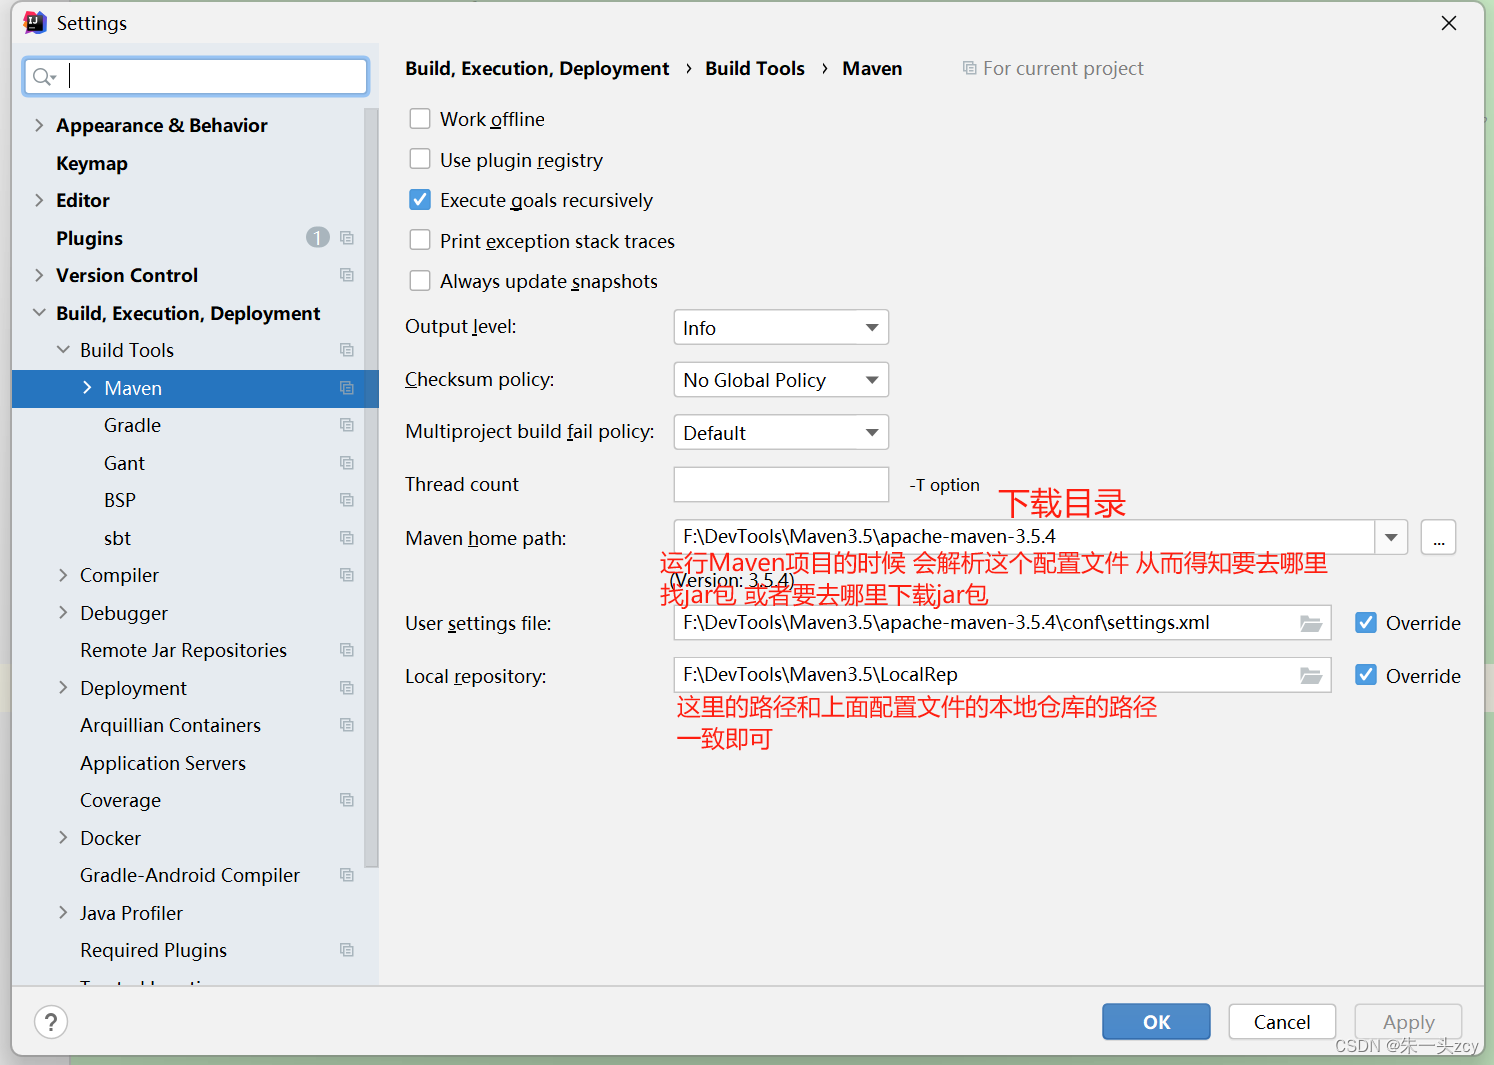
Task: Click project-level icon beside Remote Jar Repositories
Action: (x=347, y=650)
